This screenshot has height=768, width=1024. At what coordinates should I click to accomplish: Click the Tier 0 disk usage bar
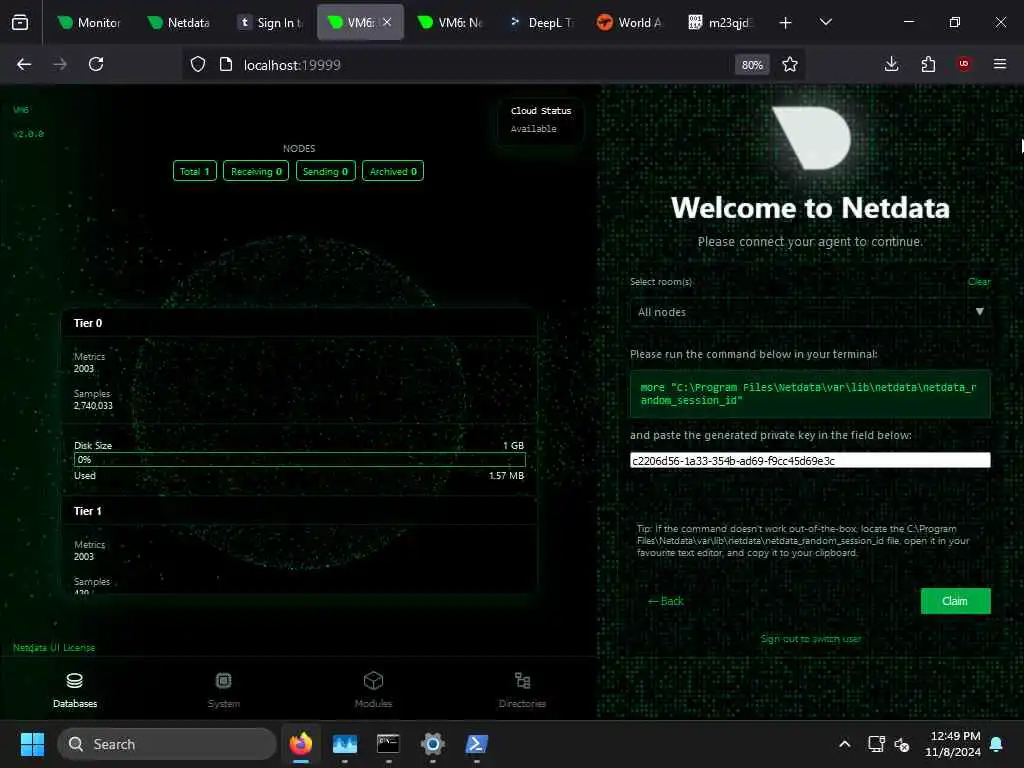pyautogui.click(x=300, y=460)
